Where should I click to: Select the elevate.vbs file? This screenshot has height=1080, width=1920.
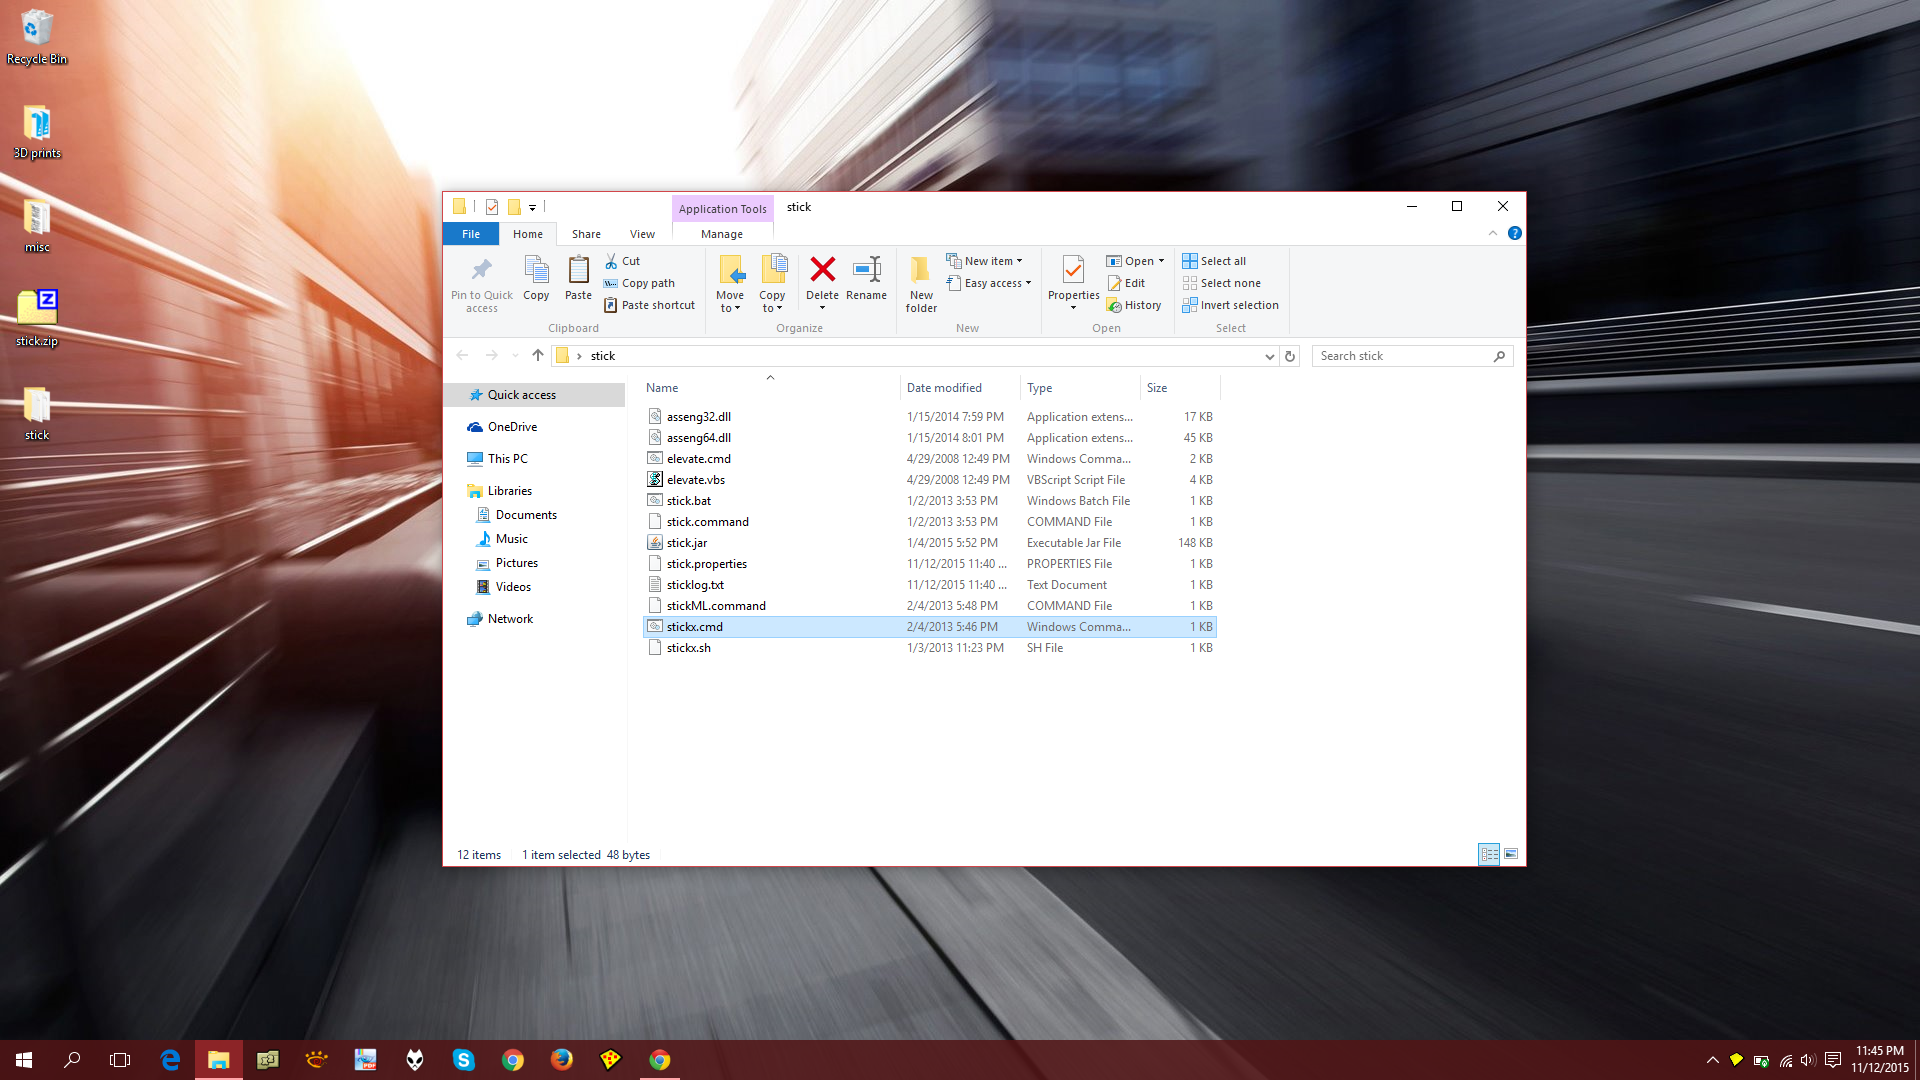point(930,480)
